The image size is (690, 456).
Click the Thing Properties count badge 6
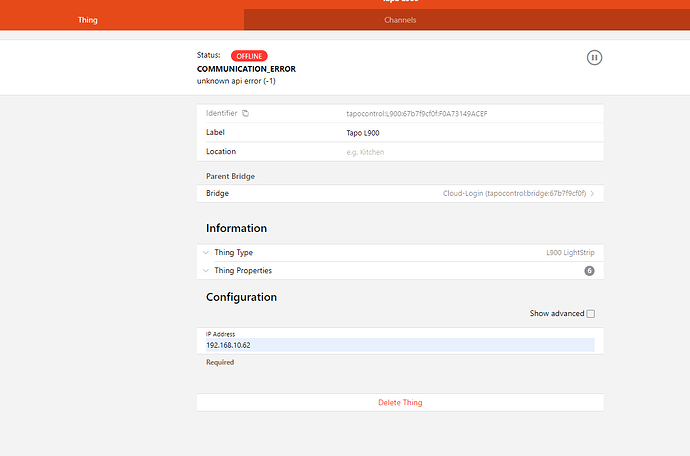pos(589,271)
